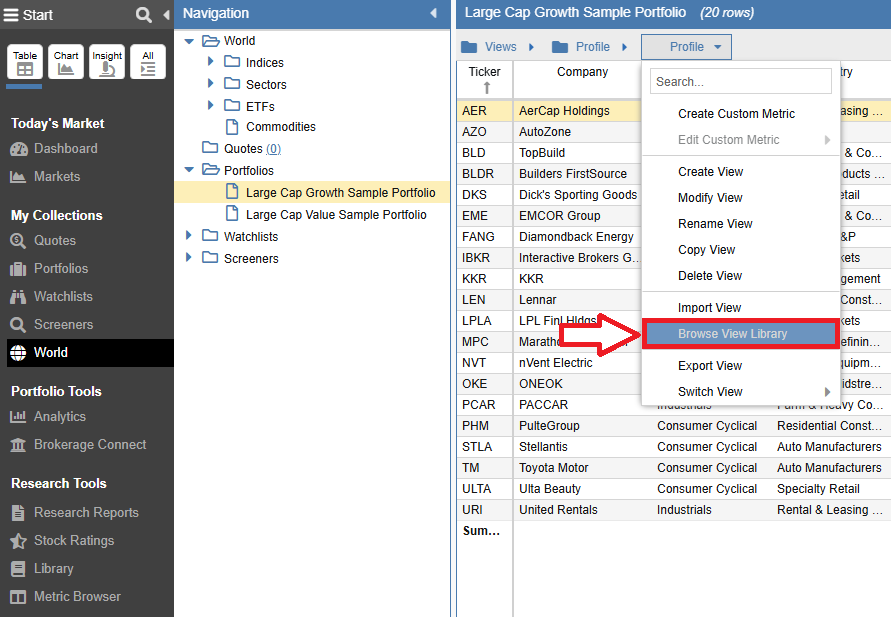
Task: Click the Metric Browser icon
Action: tap(18, 597)
